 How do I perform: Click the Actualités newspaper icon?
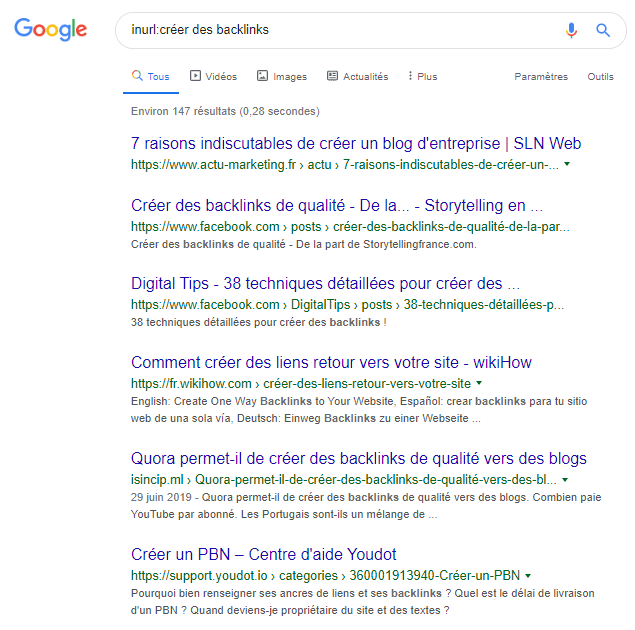point(332,76)
